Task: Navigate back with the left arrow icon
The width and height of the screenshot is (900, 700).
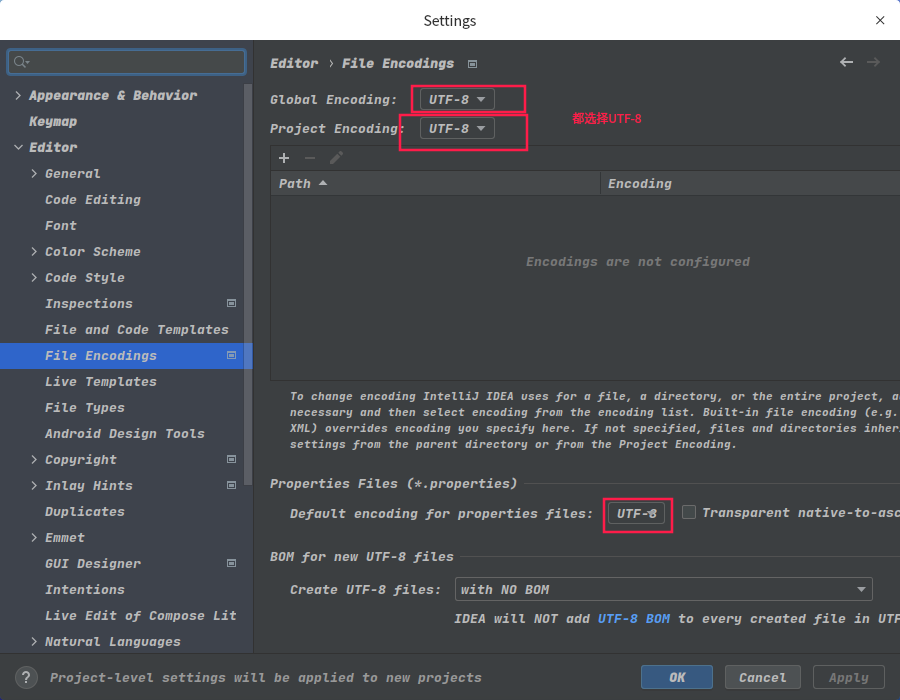Action: pyautogui.click(x=846, y=62)
